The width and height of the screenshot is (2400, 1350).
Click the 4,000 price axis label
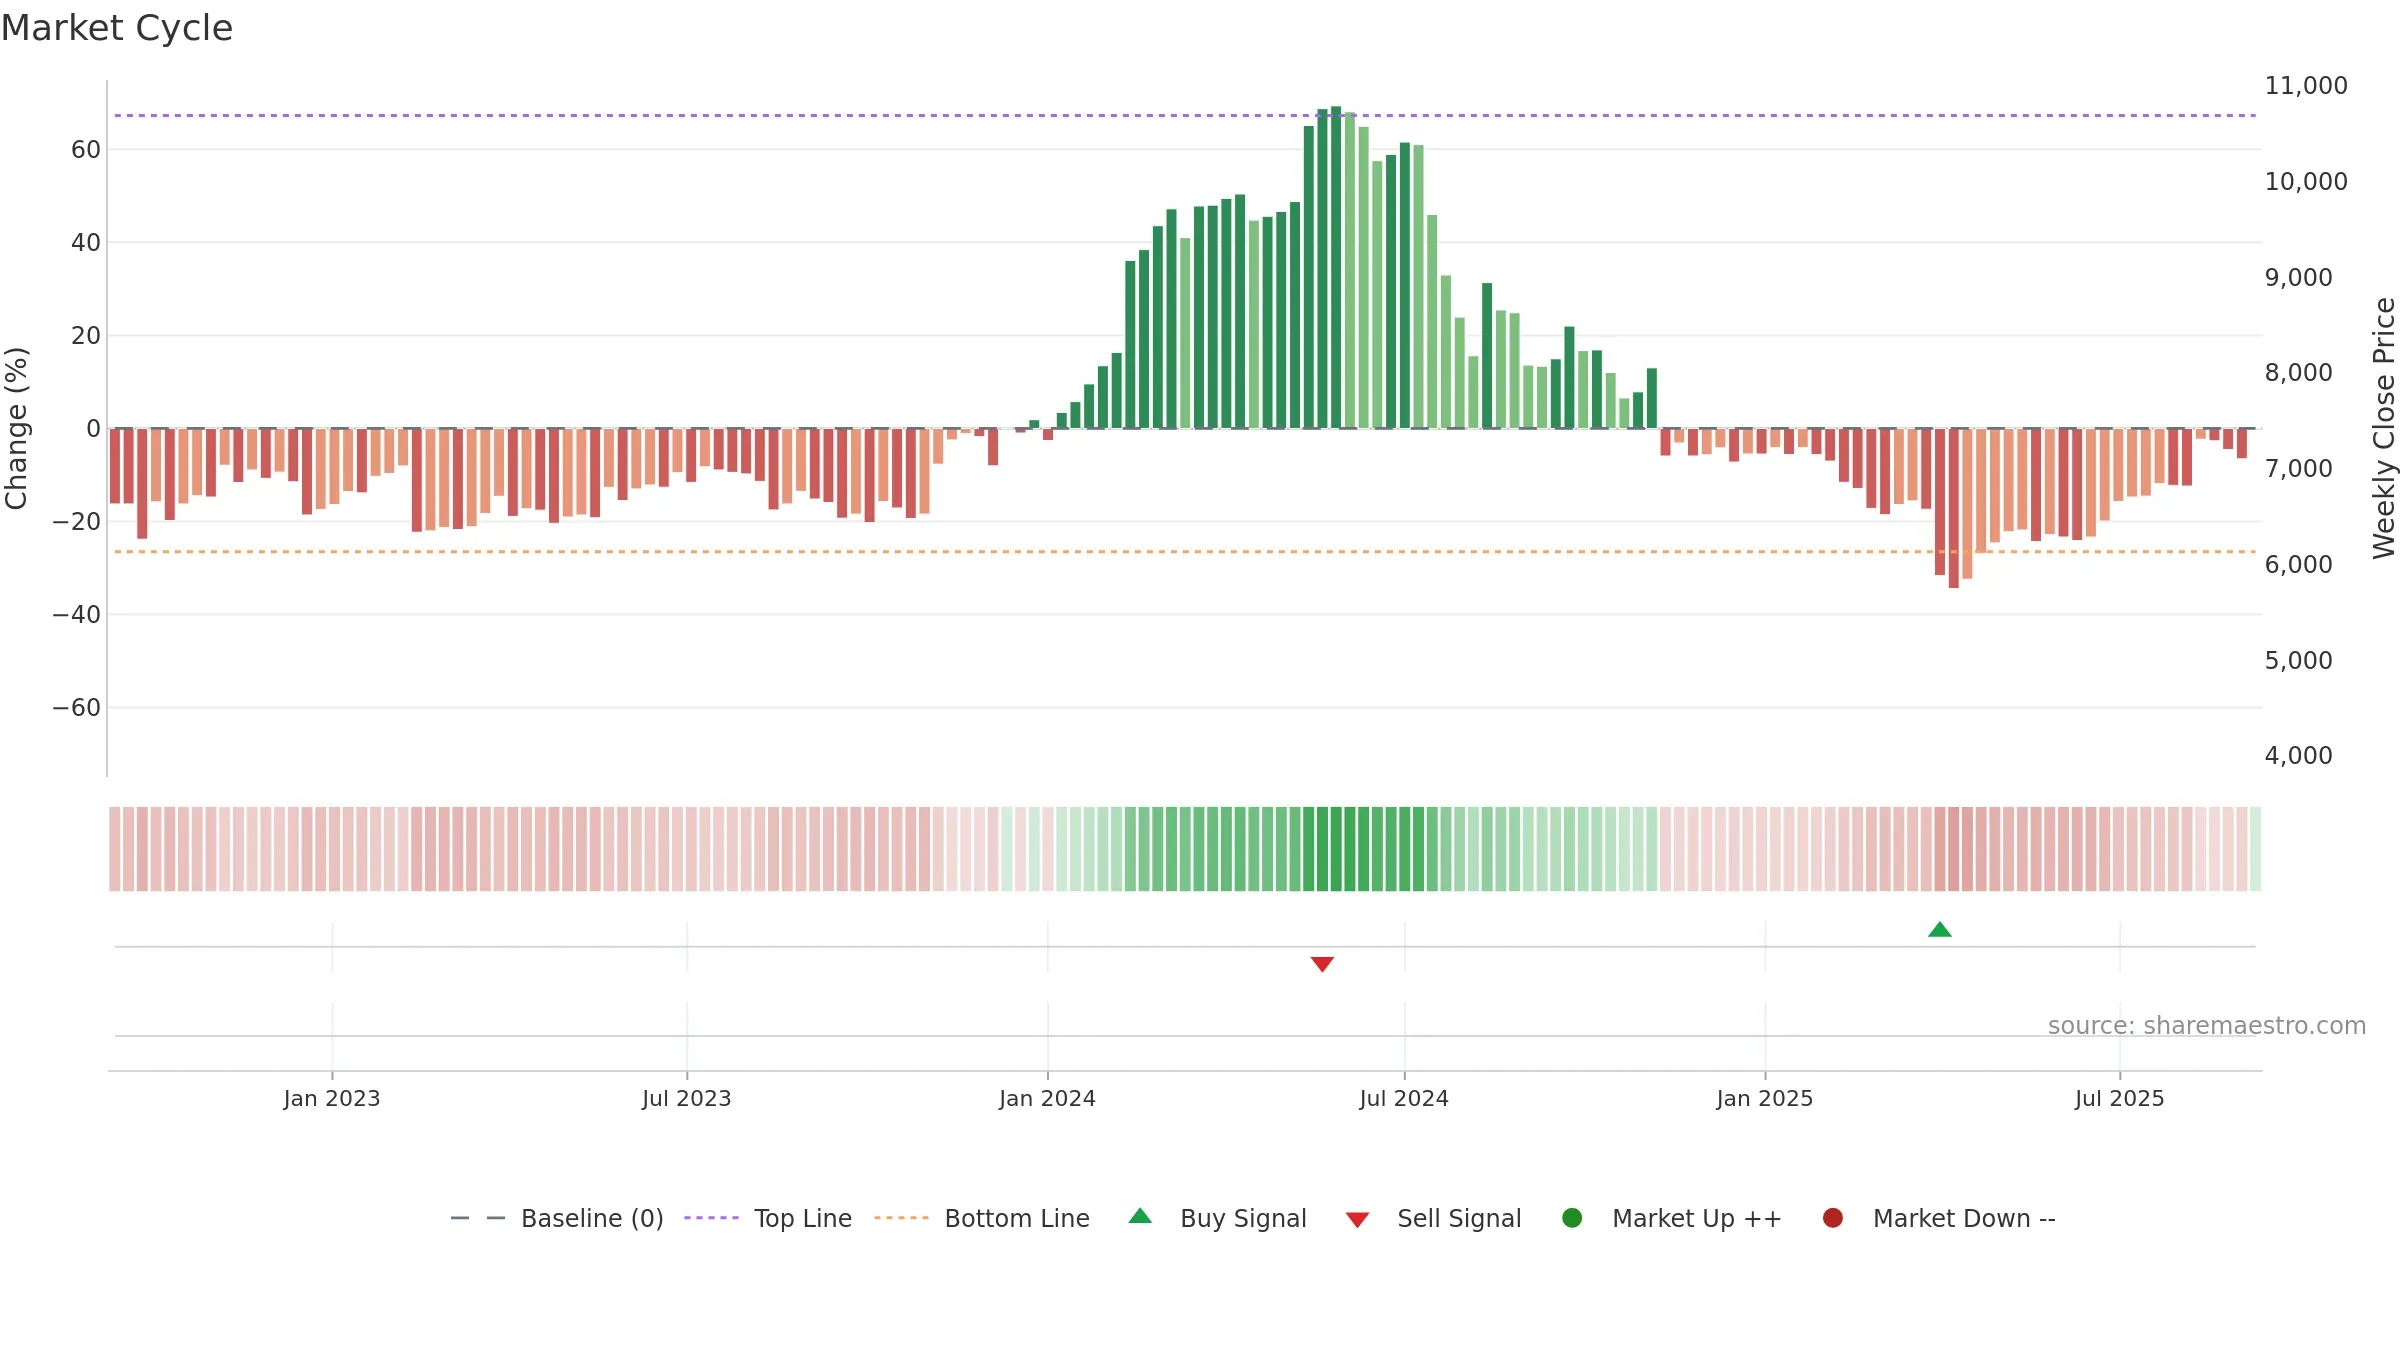coord(2298,756)
